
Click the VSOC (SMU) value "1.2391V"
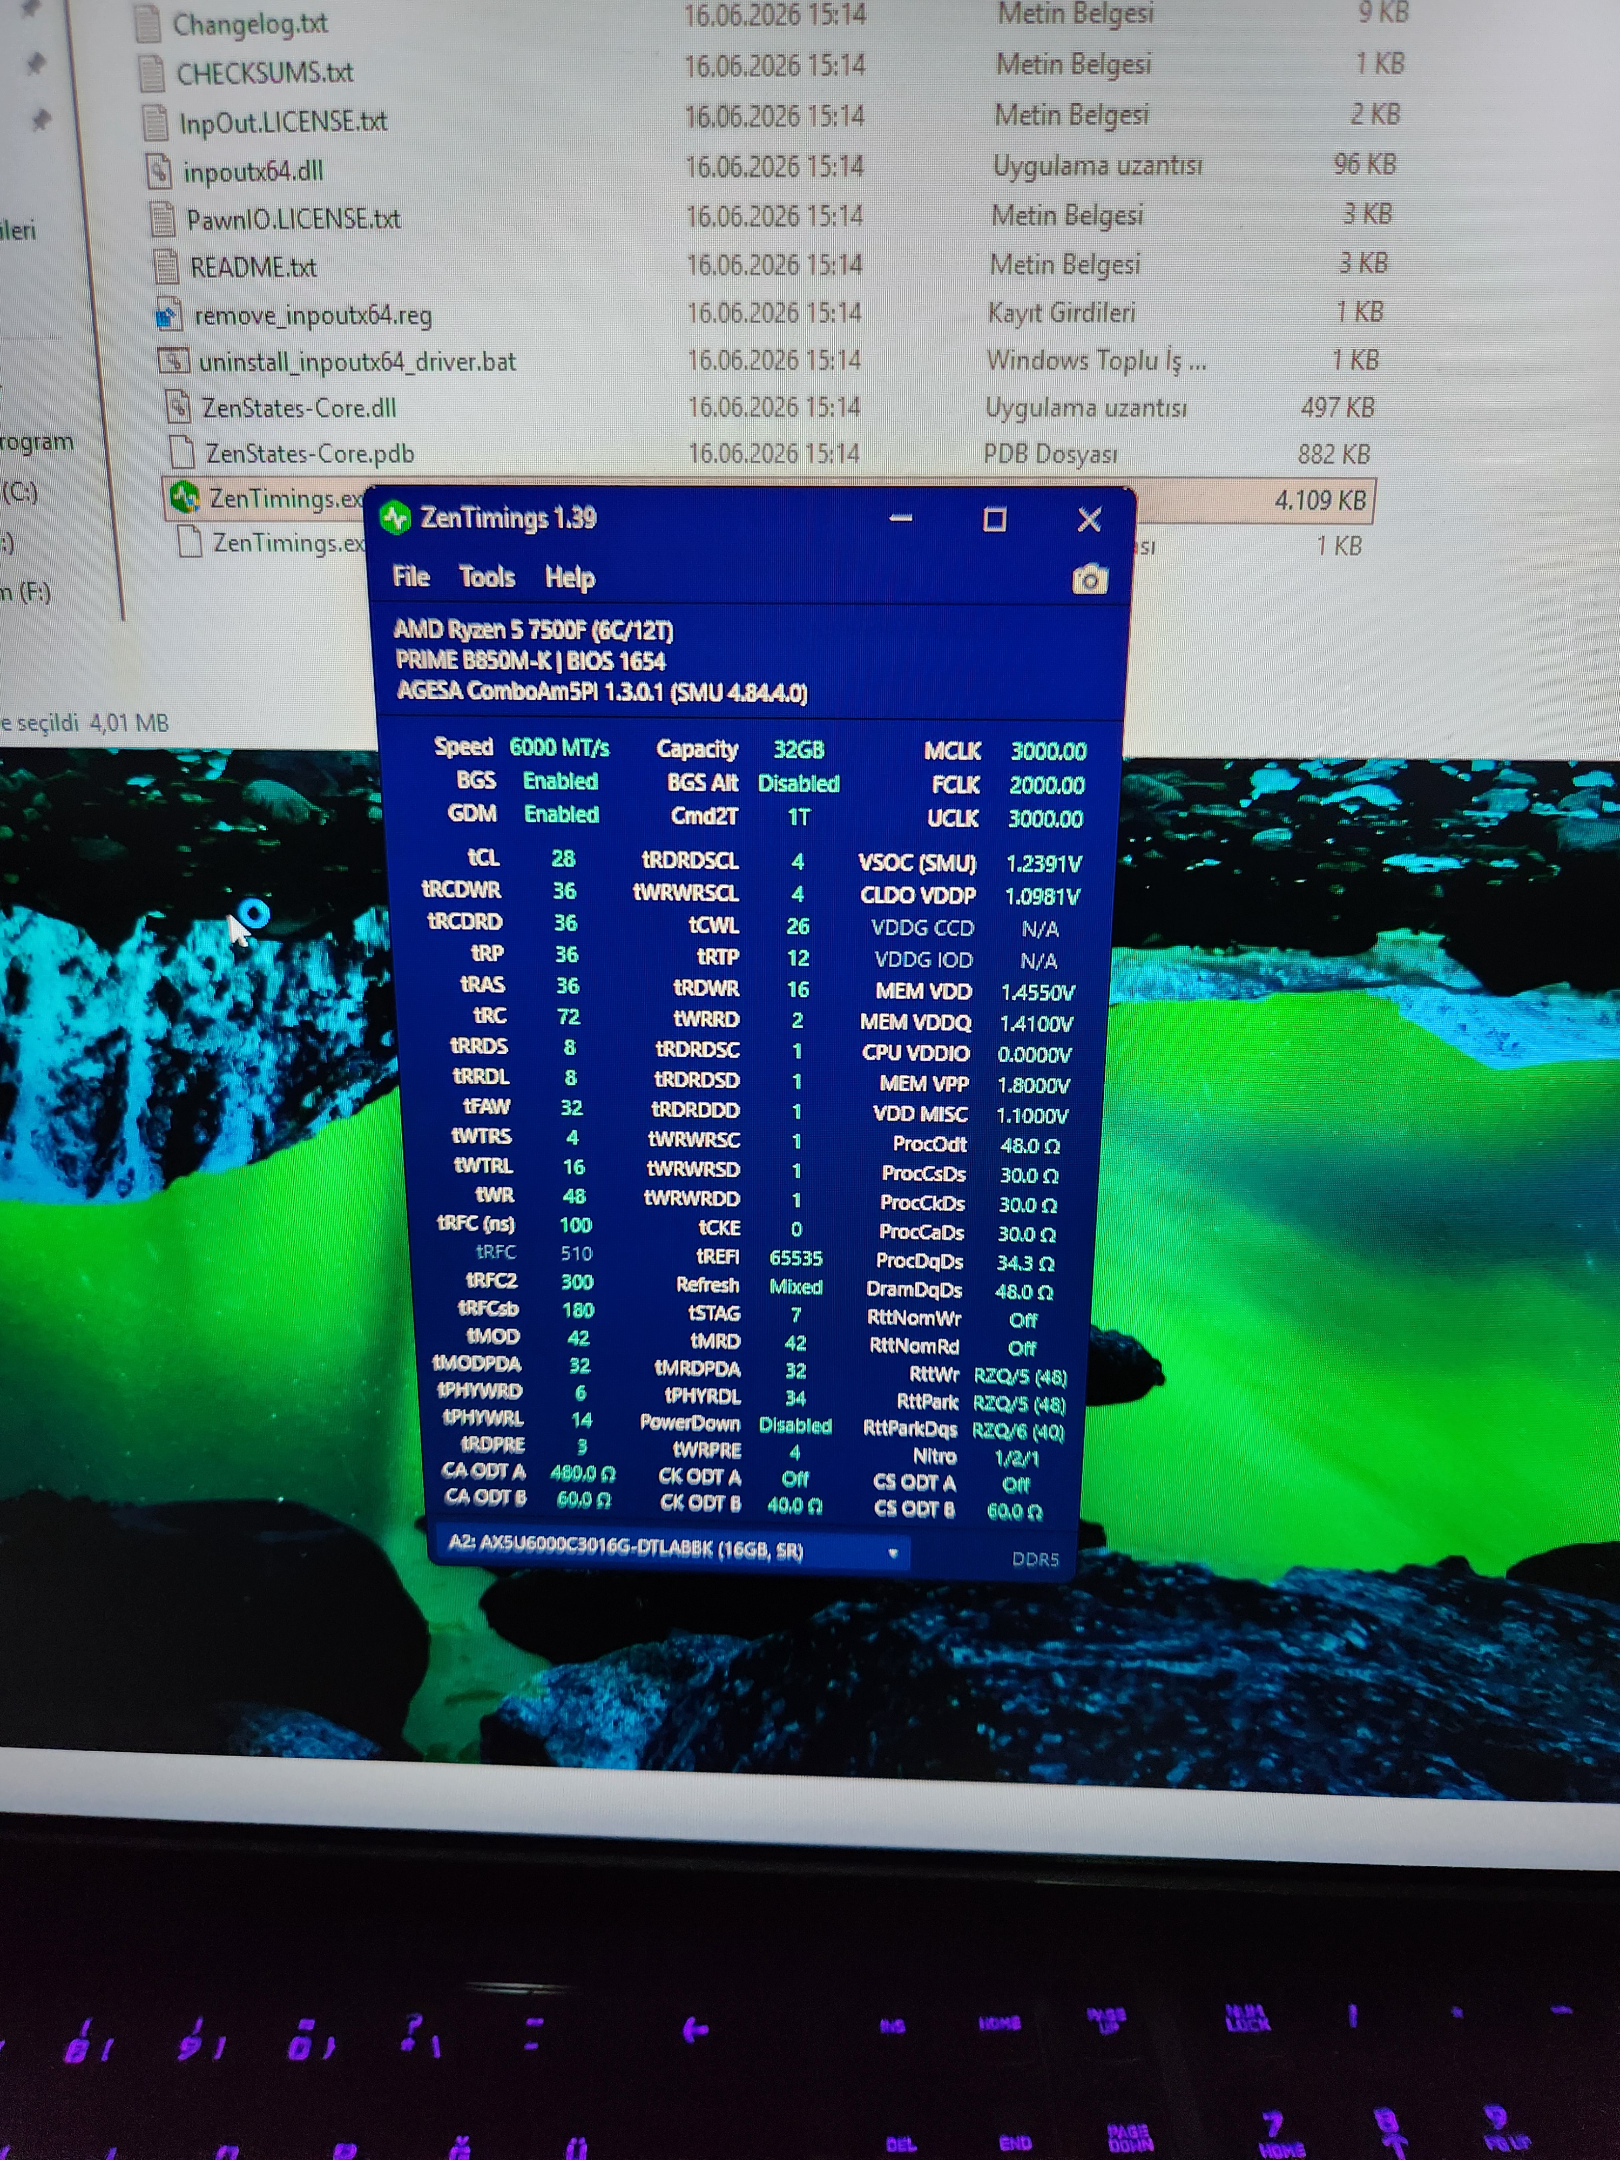[x=1044, y=863]
